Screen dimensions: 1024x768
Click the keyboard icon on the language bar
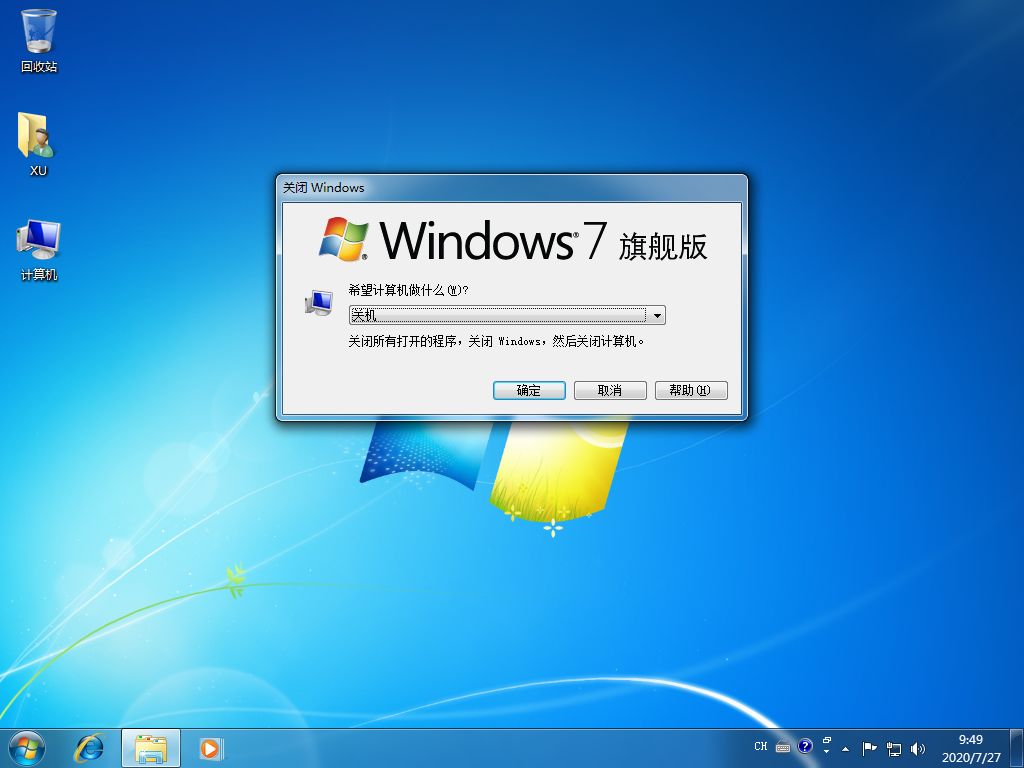coord(783,746)
